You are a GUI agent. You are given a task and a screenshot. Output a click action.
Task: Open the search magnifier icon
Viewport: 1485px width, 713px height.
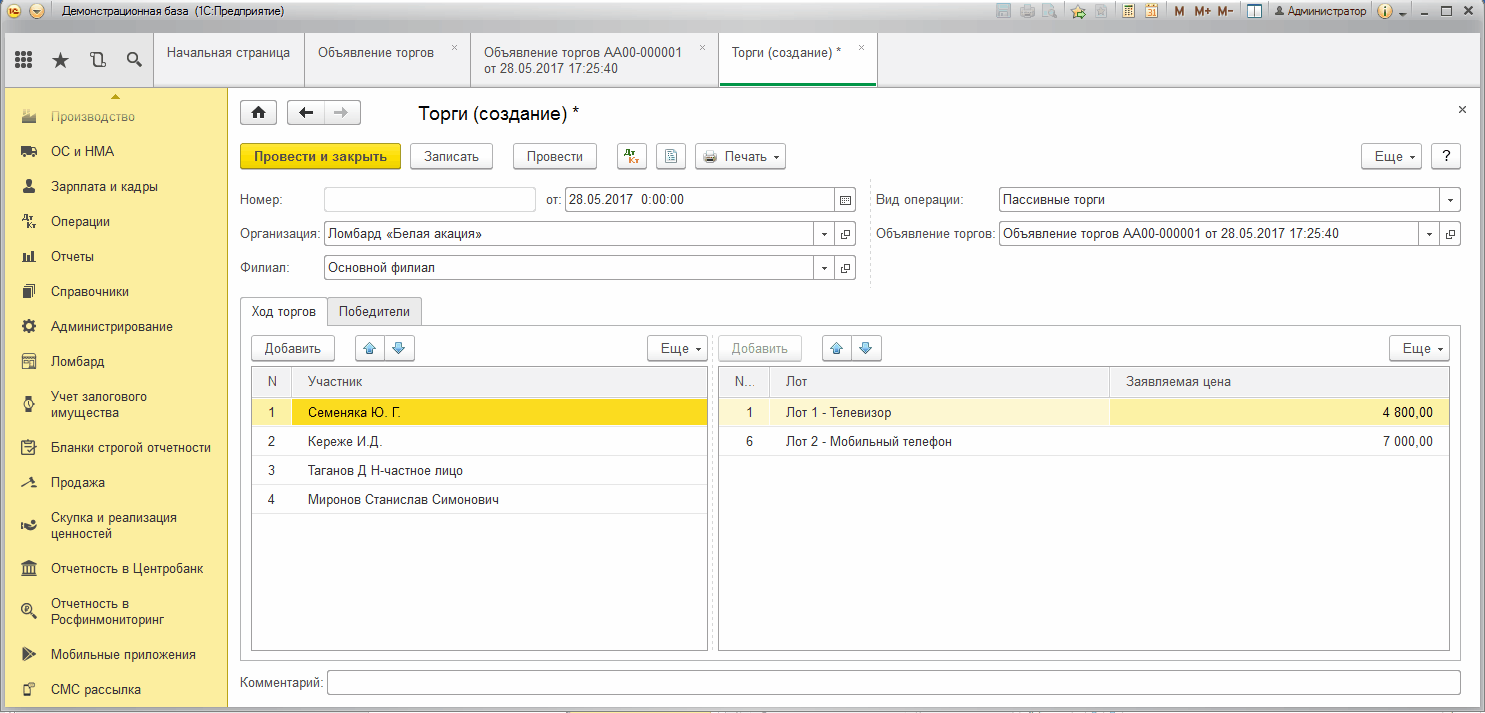coord(133,60)
